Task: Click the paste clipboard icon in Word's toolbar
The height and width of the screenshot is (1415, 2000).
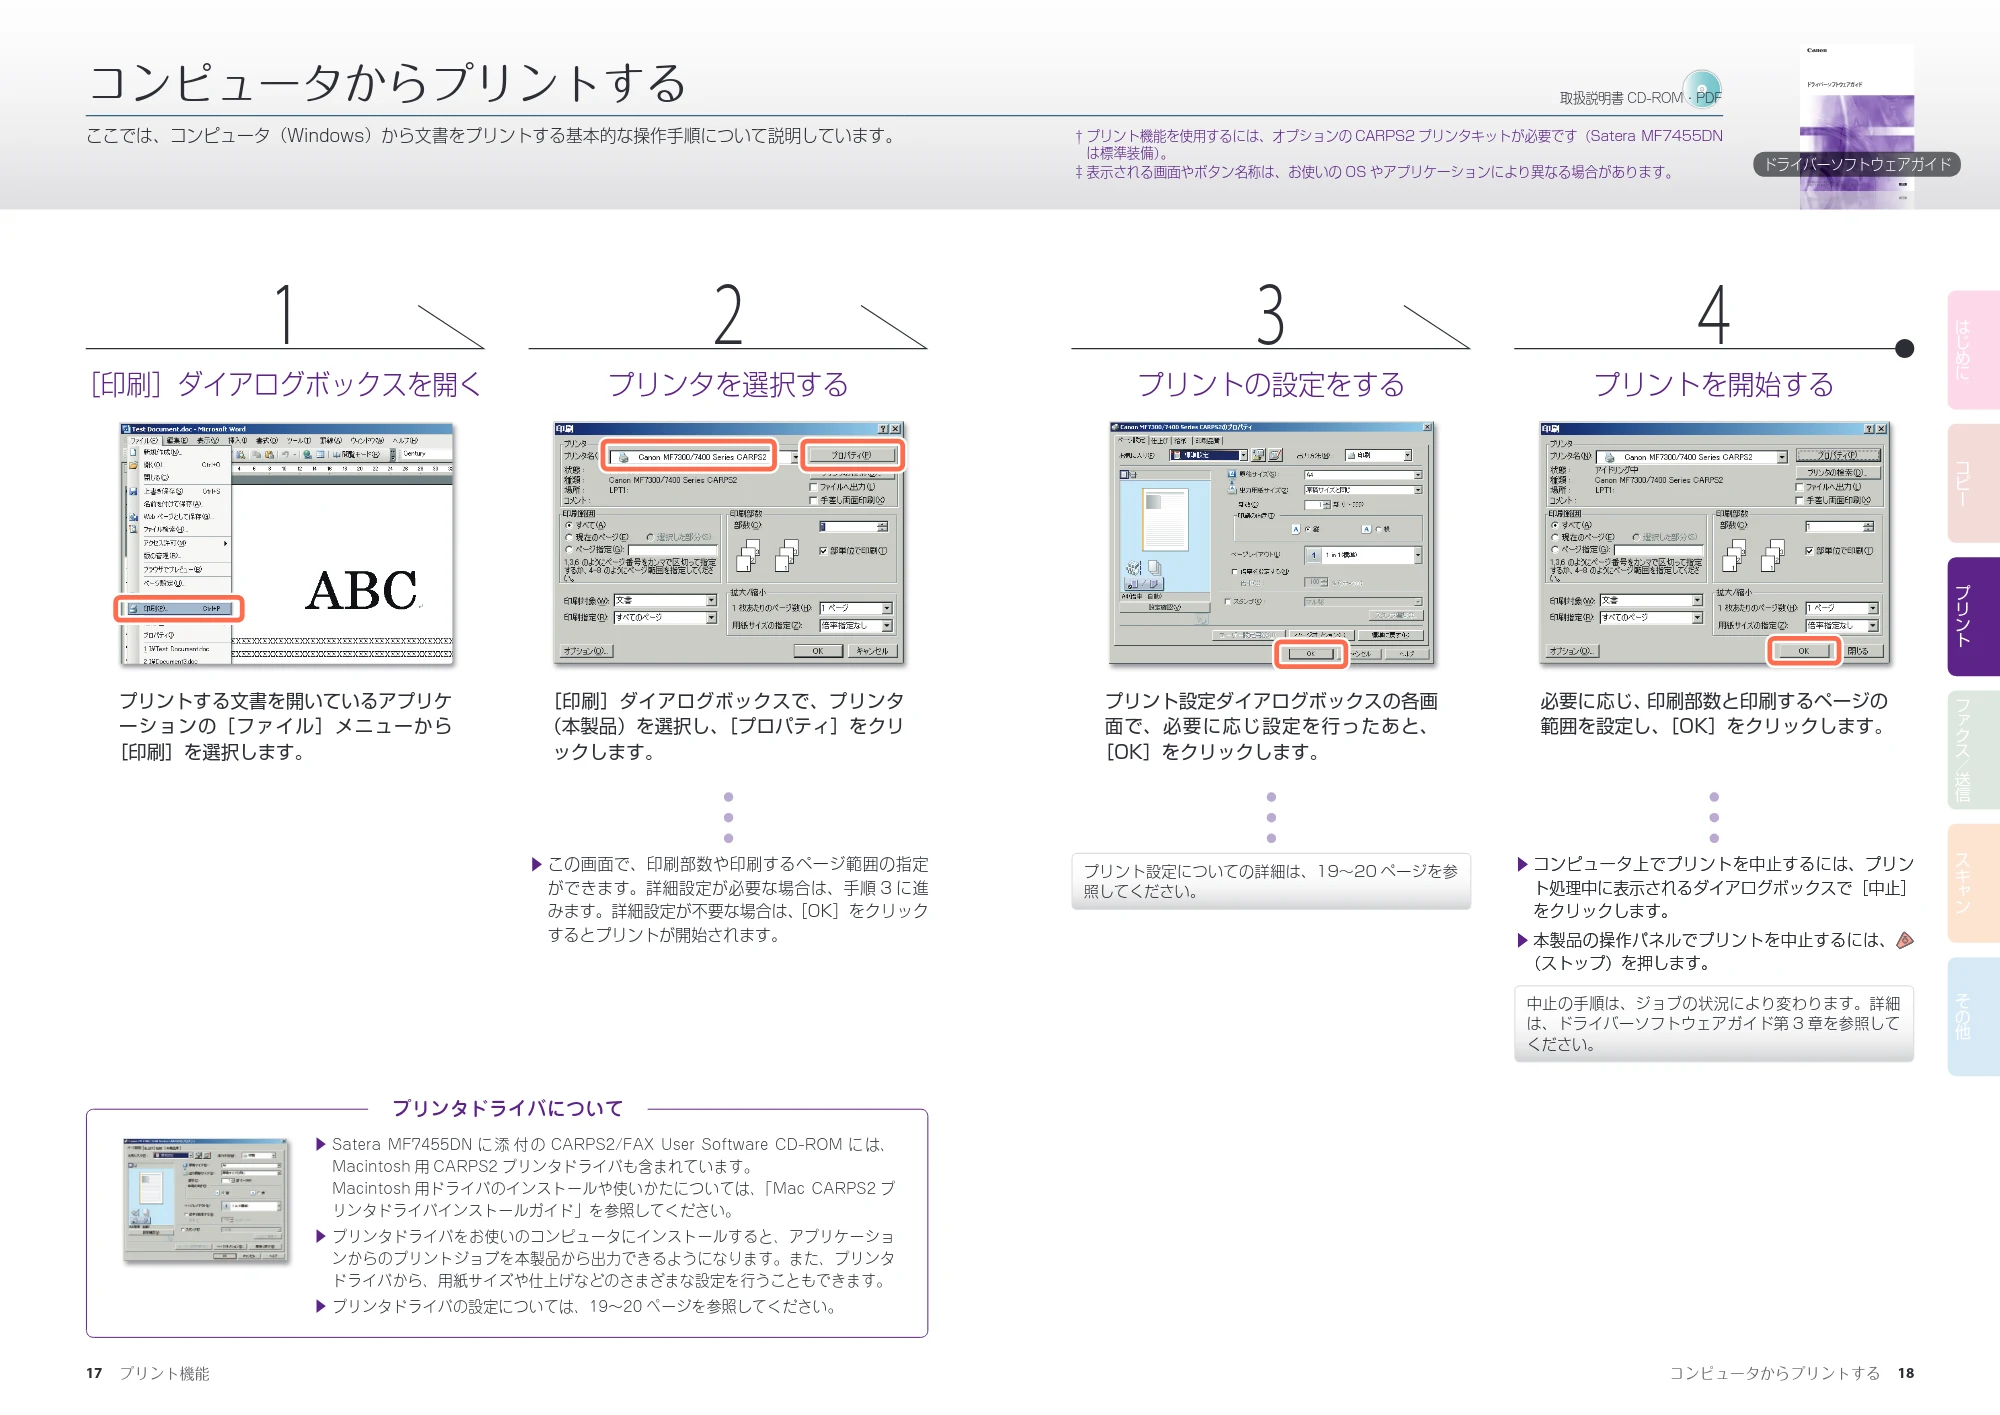Action: click(x=269, y=454)
